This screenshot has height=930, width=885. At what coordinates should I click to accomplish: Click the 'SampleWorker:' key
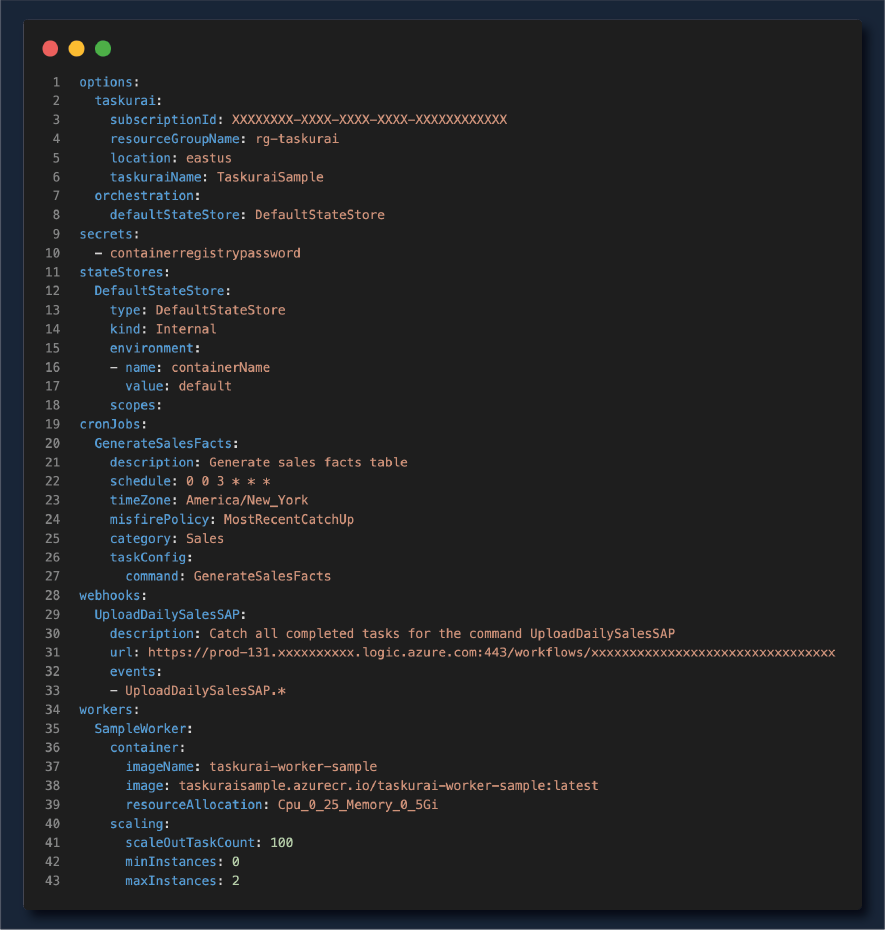click(x=144, y=728)
